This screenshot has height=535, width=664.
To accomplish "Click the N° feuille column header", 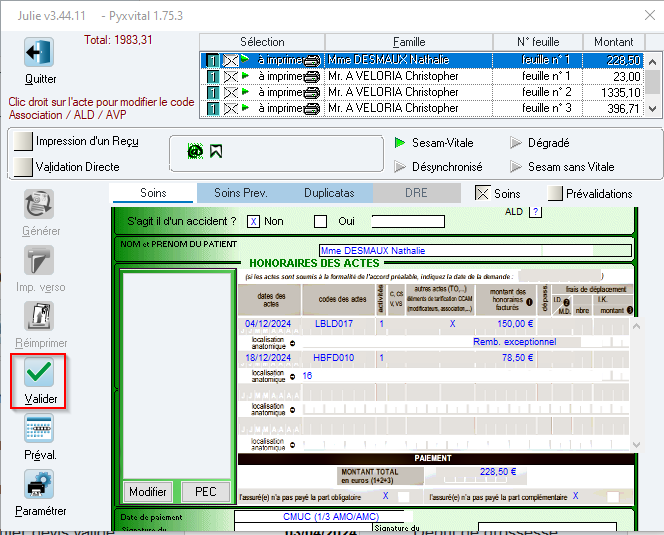I will tap(538, 42).
